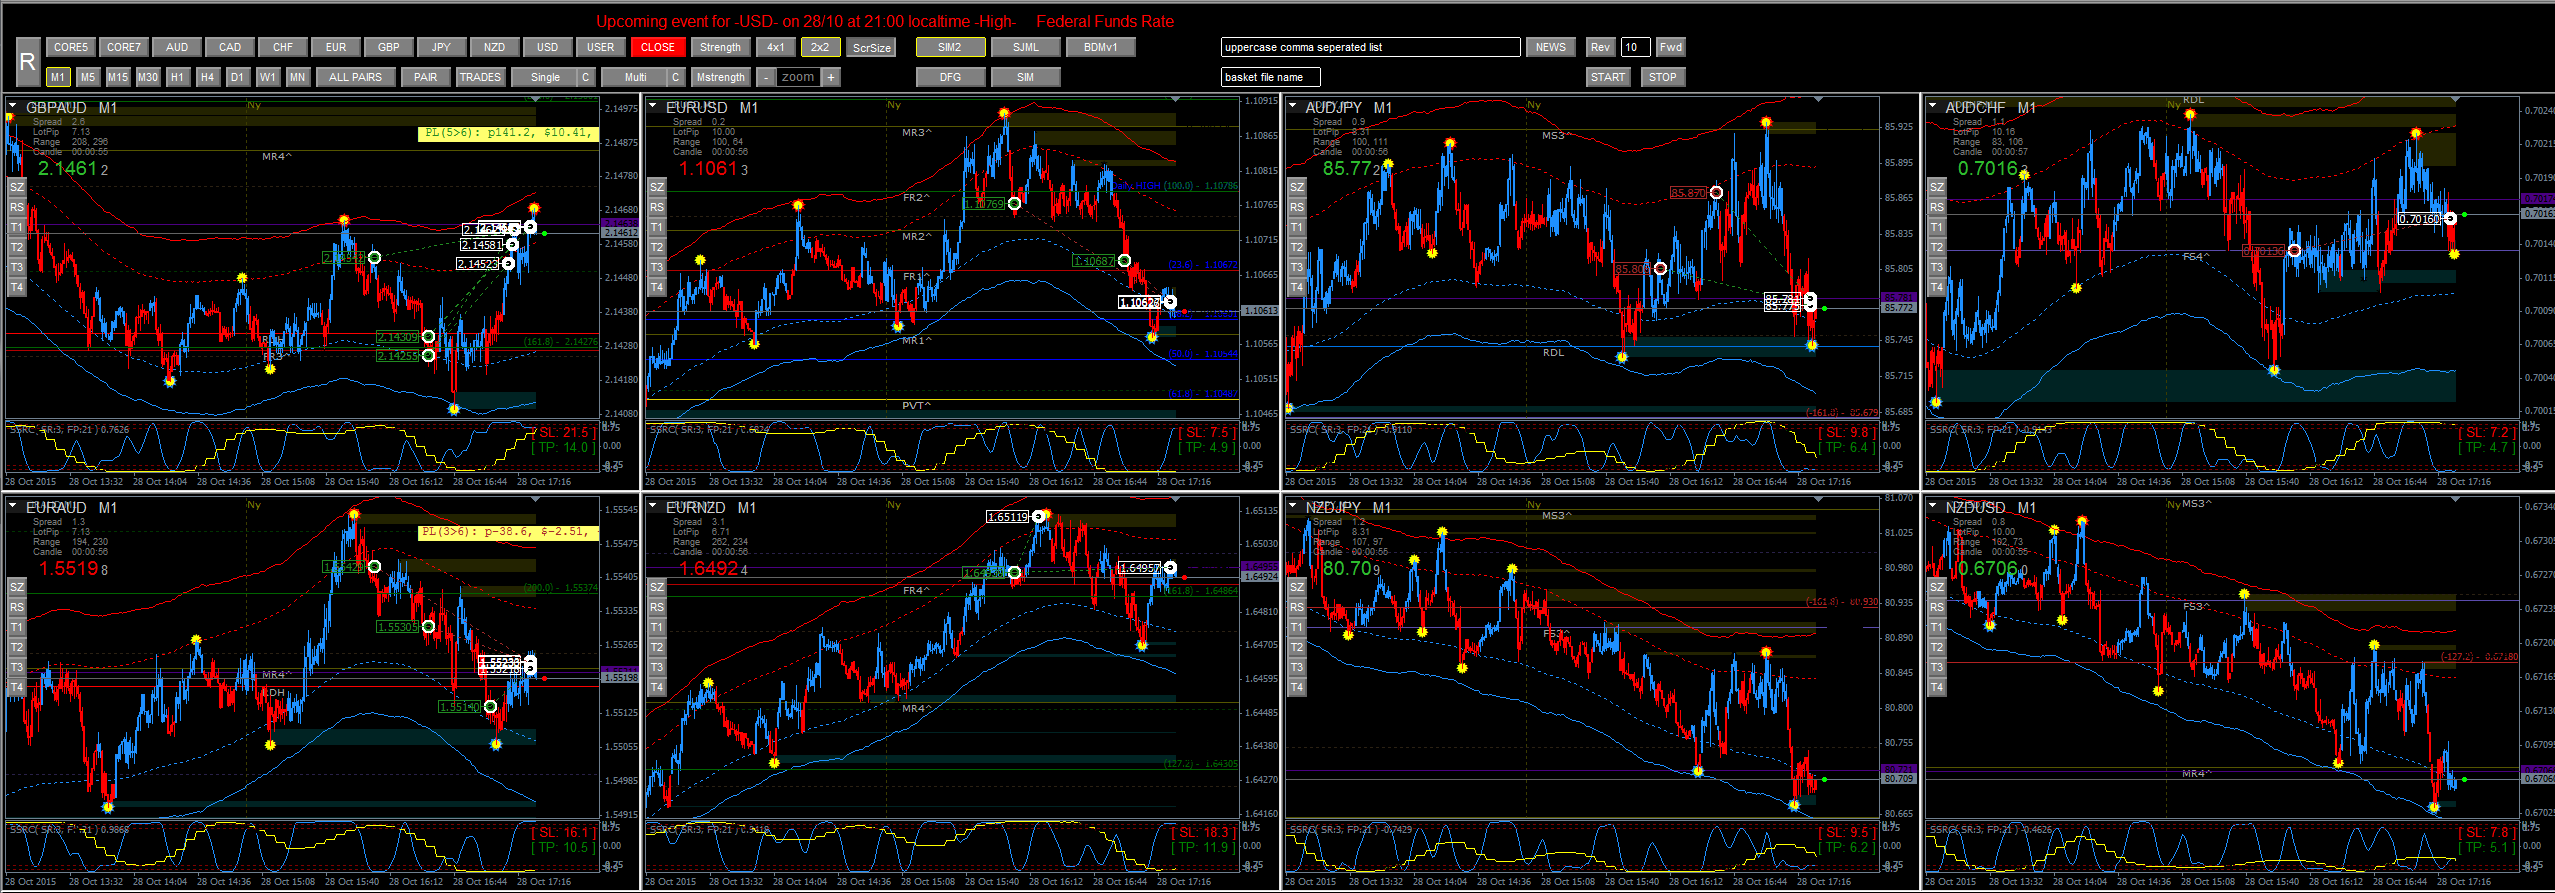Select T2 on the AUDCHF chart

coord(1937,247)
